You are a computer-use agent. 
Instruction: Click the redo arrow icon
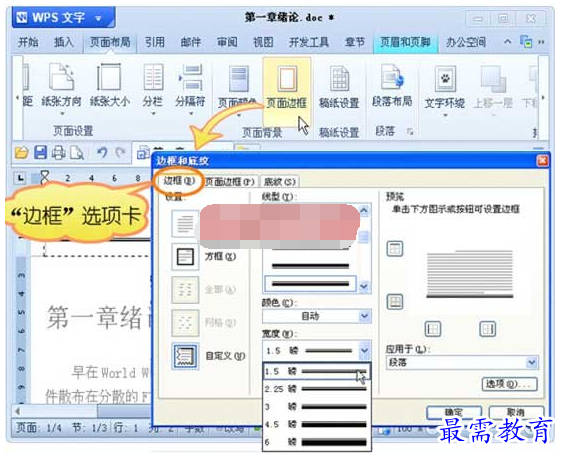coord(120,153)
